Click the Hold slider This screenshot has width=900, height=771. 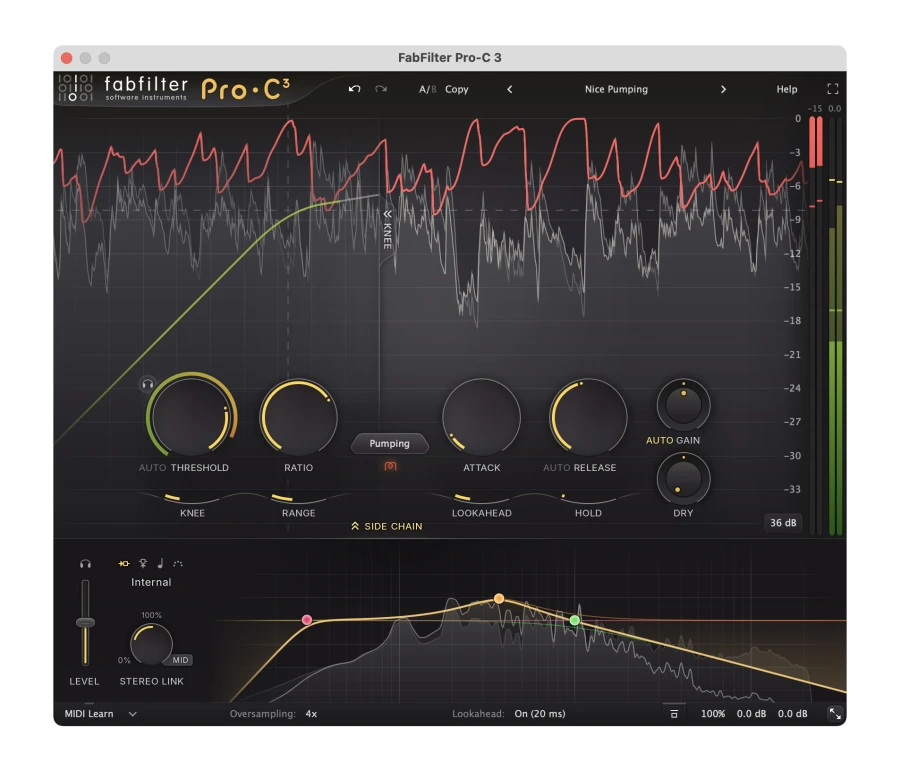pyautogui.click(x=588, y=498)
